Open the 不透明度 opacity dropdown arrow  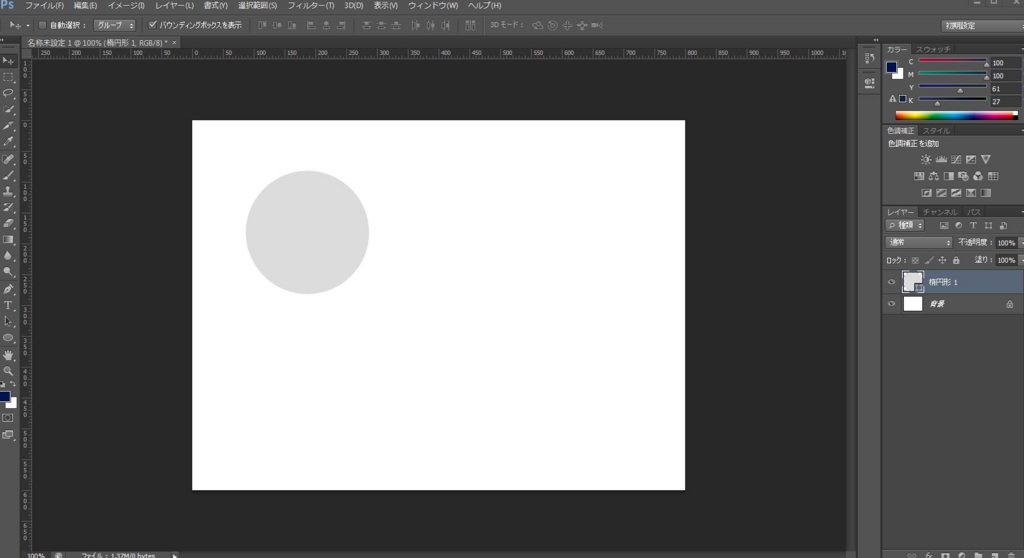[1020, 242]
